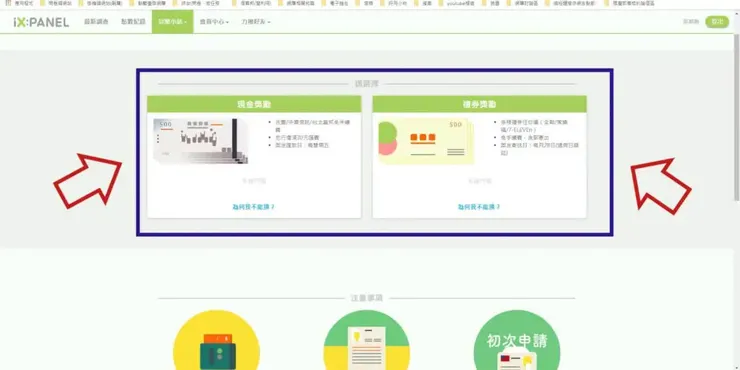Open the 點數記錄 navigation item
The image size is (740, 370).
pyautogui.click(x=133, y=22)
